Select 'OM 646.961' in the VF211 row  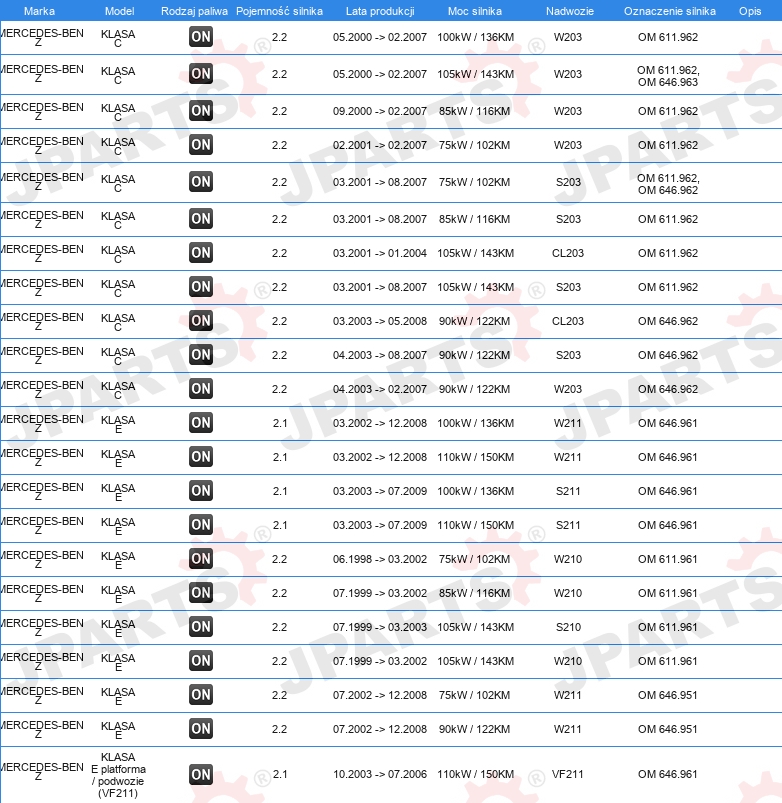[667, 774]
